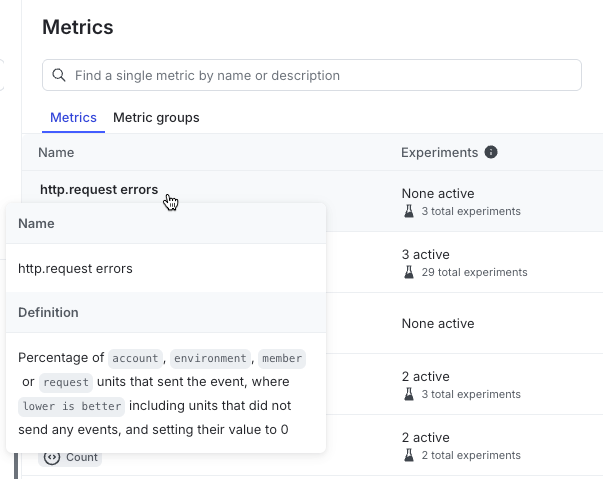Click 'http.request errors' name inside the popover
Image resolution: width=603 pixels, height=479 pixels.
click(75, 268)
